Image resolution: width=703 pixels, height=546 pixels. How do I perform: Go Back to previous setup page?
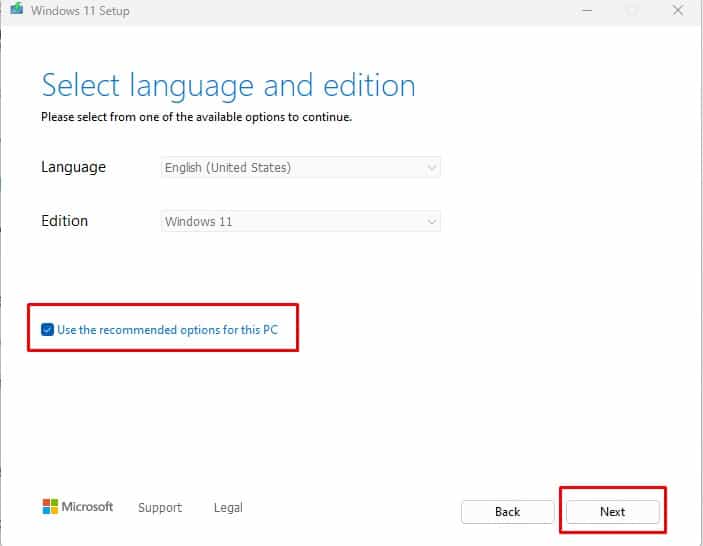(508, 512)
